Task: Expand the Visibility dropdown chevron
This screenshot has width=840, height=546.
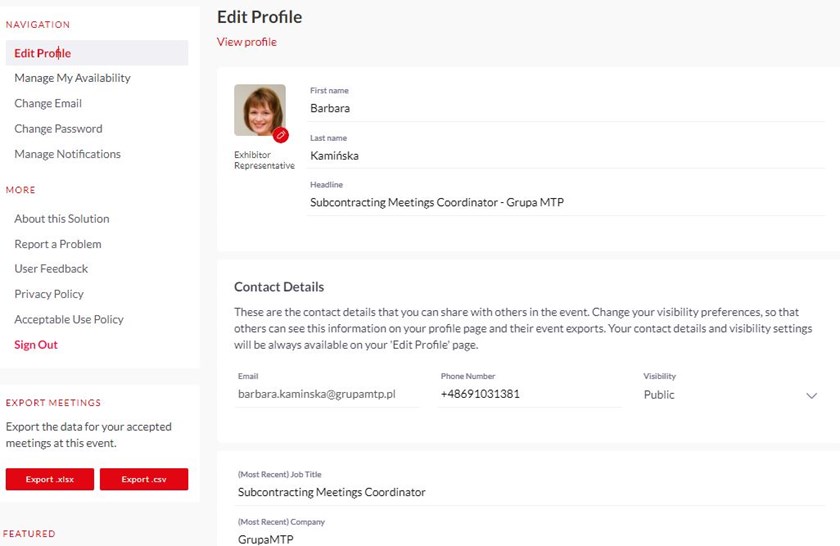Action: (811, 395)
